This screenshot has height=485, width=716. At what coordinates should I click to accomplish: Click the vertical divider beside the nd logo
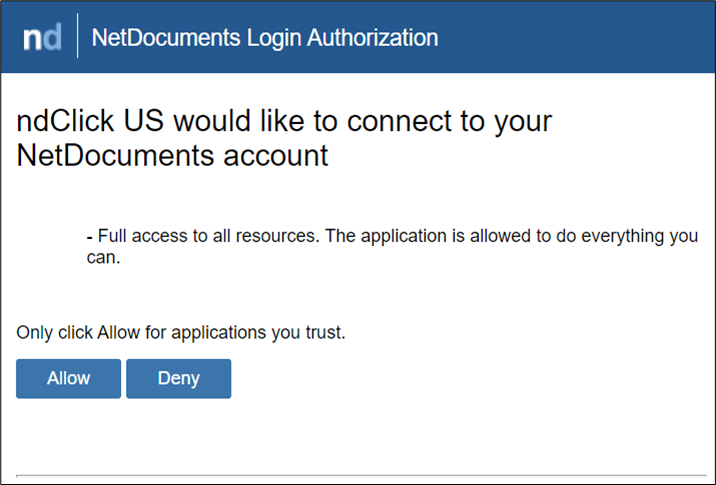tap(77, 38)
